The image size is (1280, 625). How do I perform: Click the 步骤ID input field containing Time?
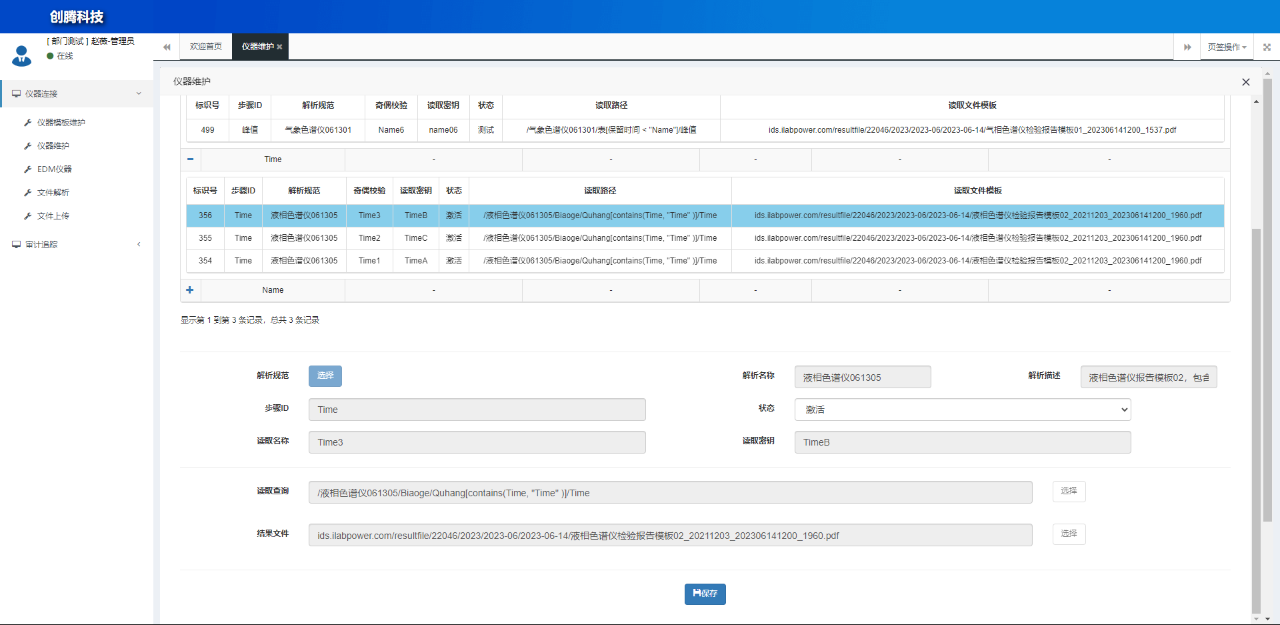(477, 409)
